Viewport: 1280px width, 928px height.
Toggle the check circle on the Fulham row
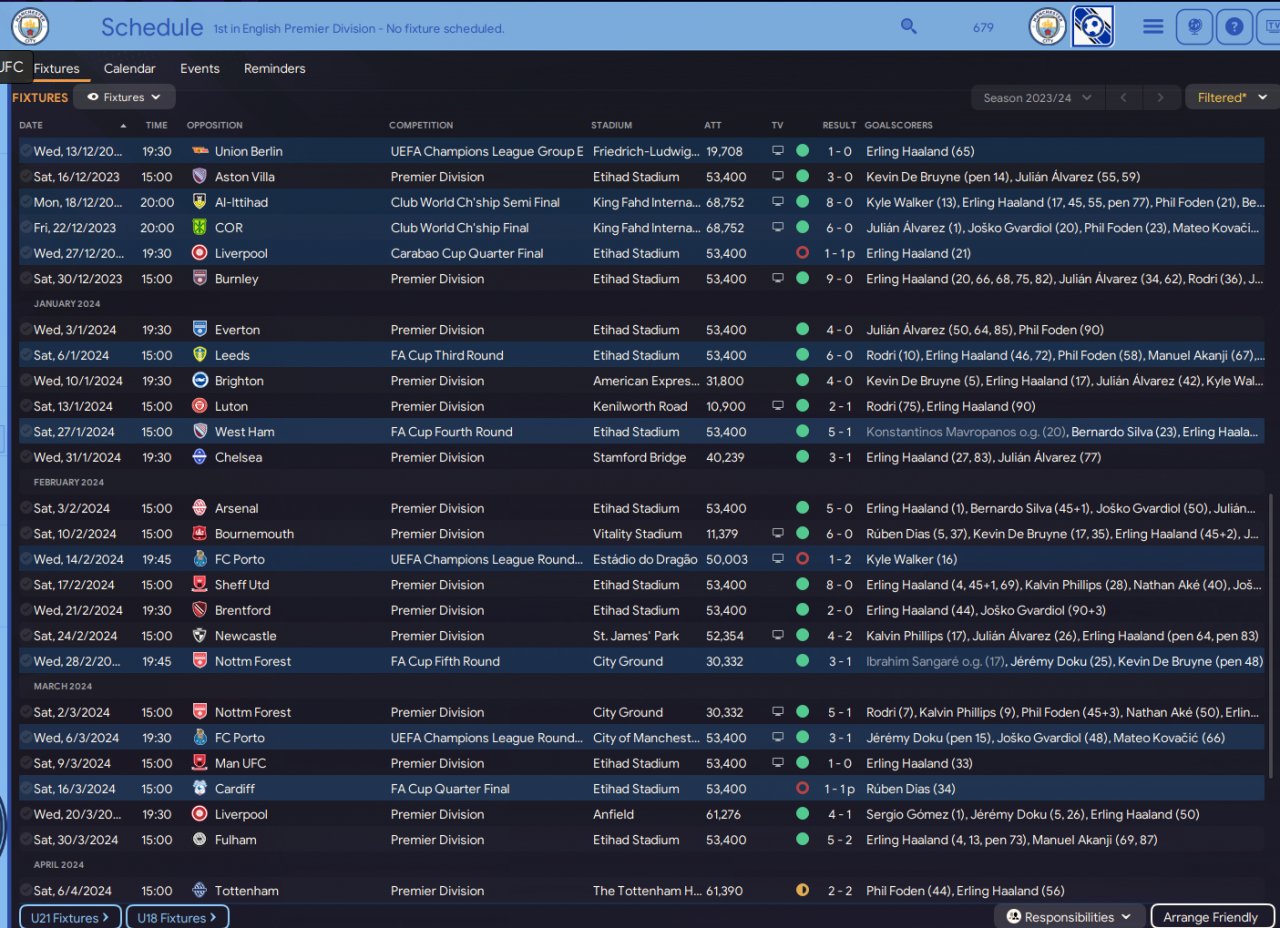coord(25,840)
